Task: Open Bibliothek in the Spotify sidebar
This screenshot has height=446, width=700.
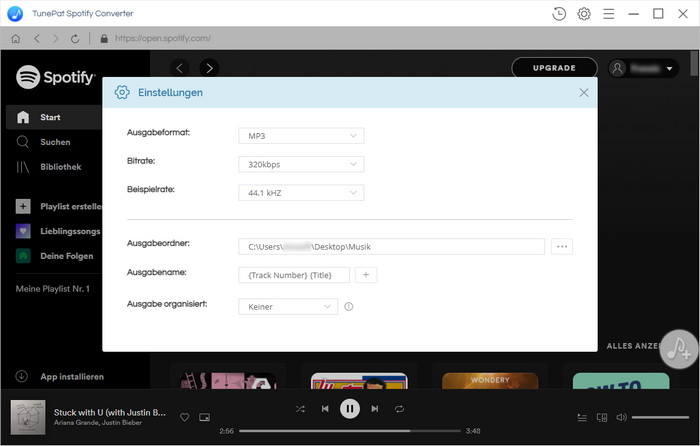Action: tap(49, 167)
